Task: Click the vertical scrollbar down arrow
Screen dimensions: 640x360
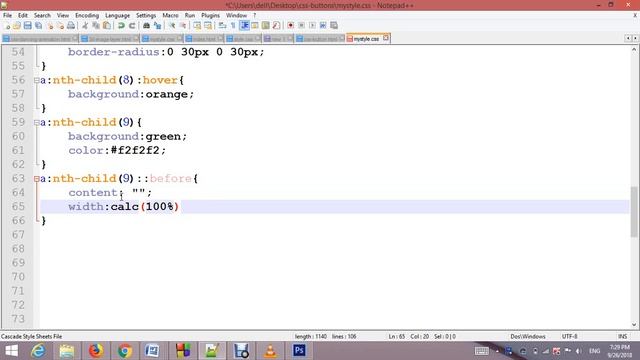Action: (x=634, y=325)
